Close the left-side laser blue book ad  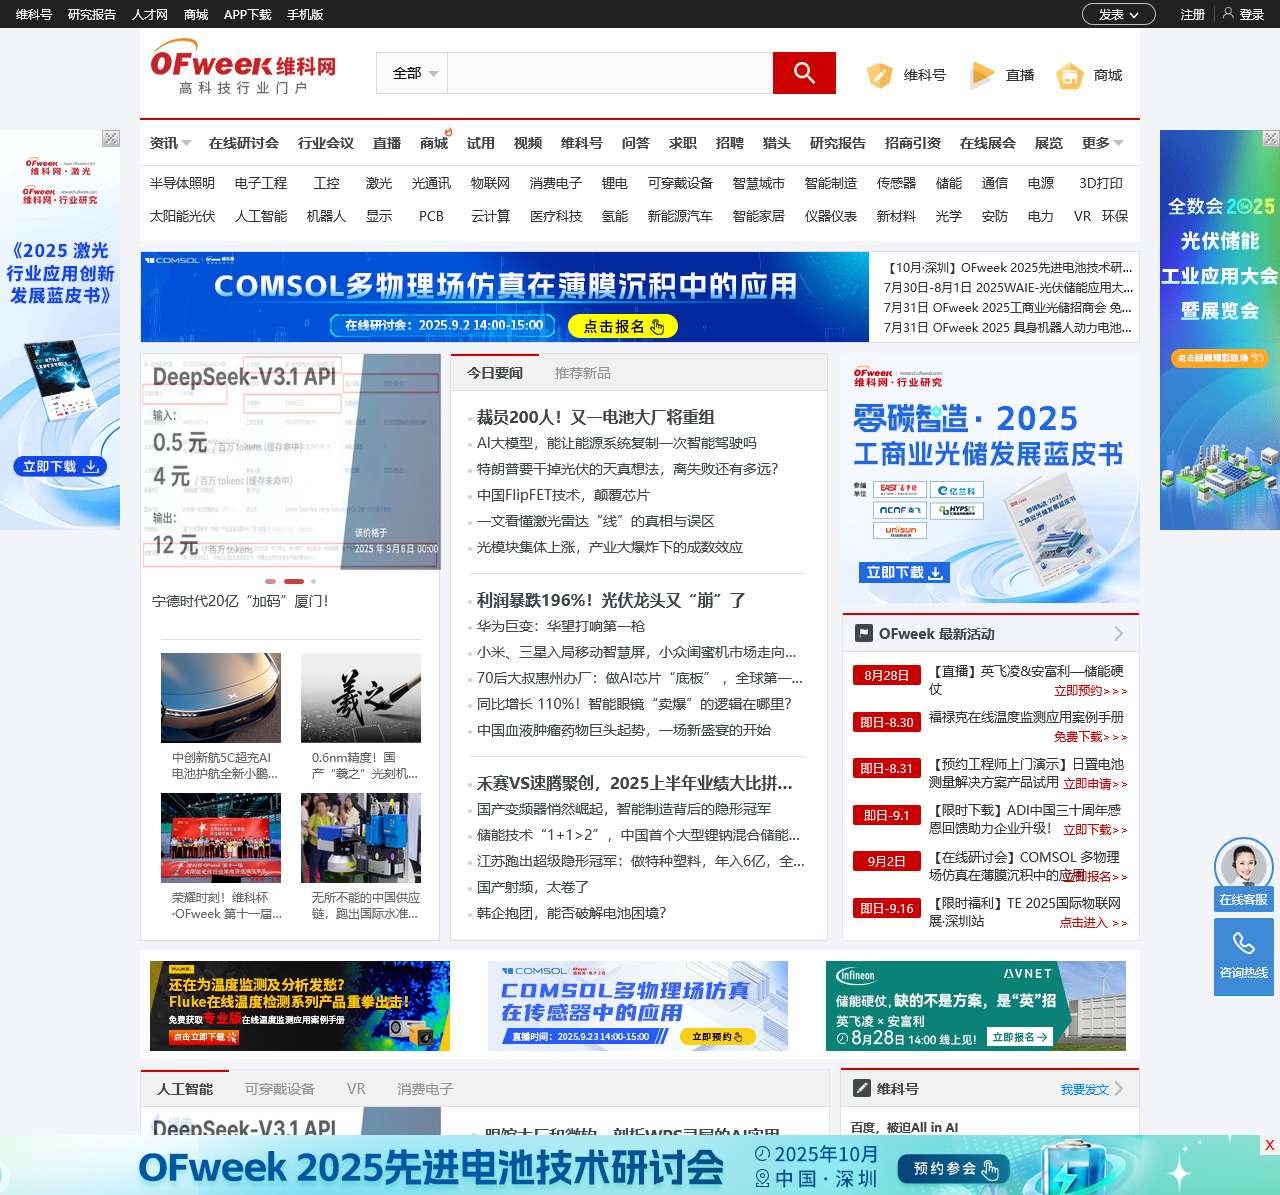[x=111, y=138]
